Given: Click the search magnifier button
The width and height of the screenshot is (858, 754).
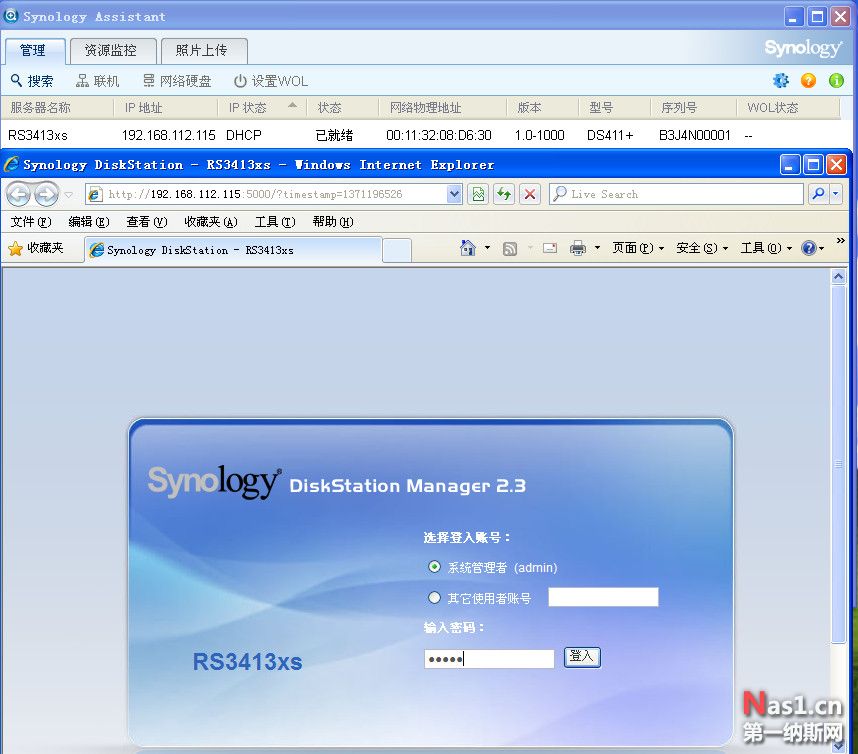Looking at the screenshot, I should 819,194.
